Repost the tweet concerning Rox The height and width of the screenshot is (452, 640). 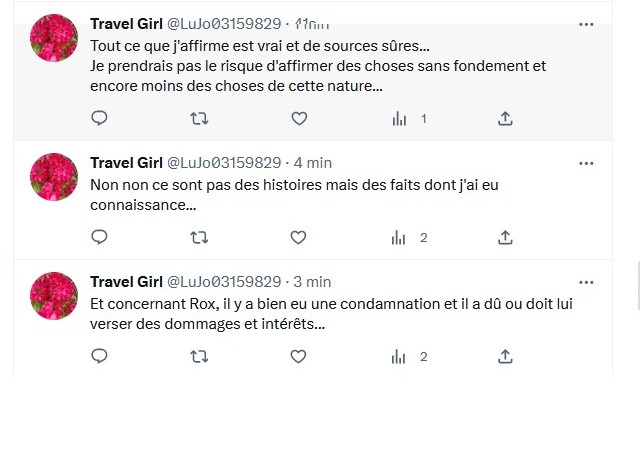point(199,356)
